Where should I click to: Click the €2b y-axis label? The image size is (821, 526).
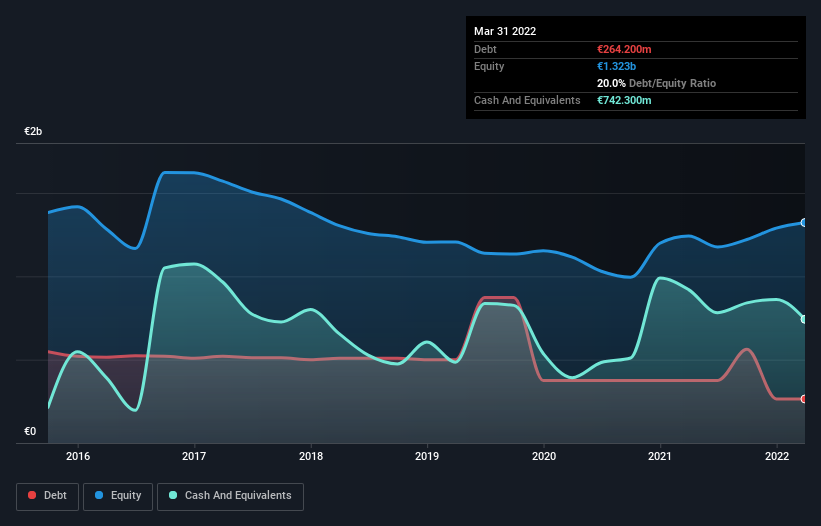point(33,131)
